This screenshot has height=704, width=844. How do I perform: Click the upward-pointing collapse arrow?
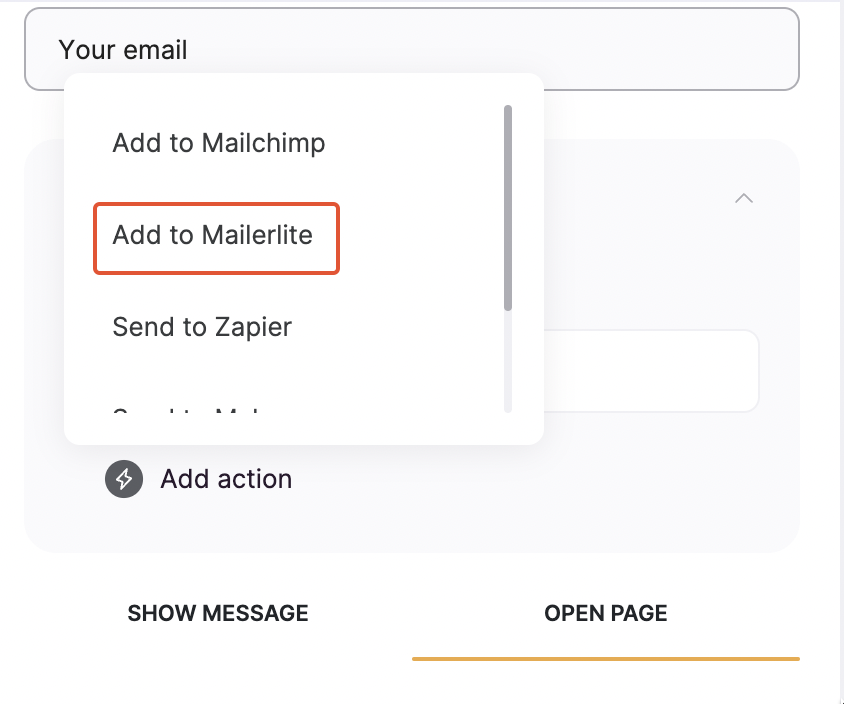point(743,199)
